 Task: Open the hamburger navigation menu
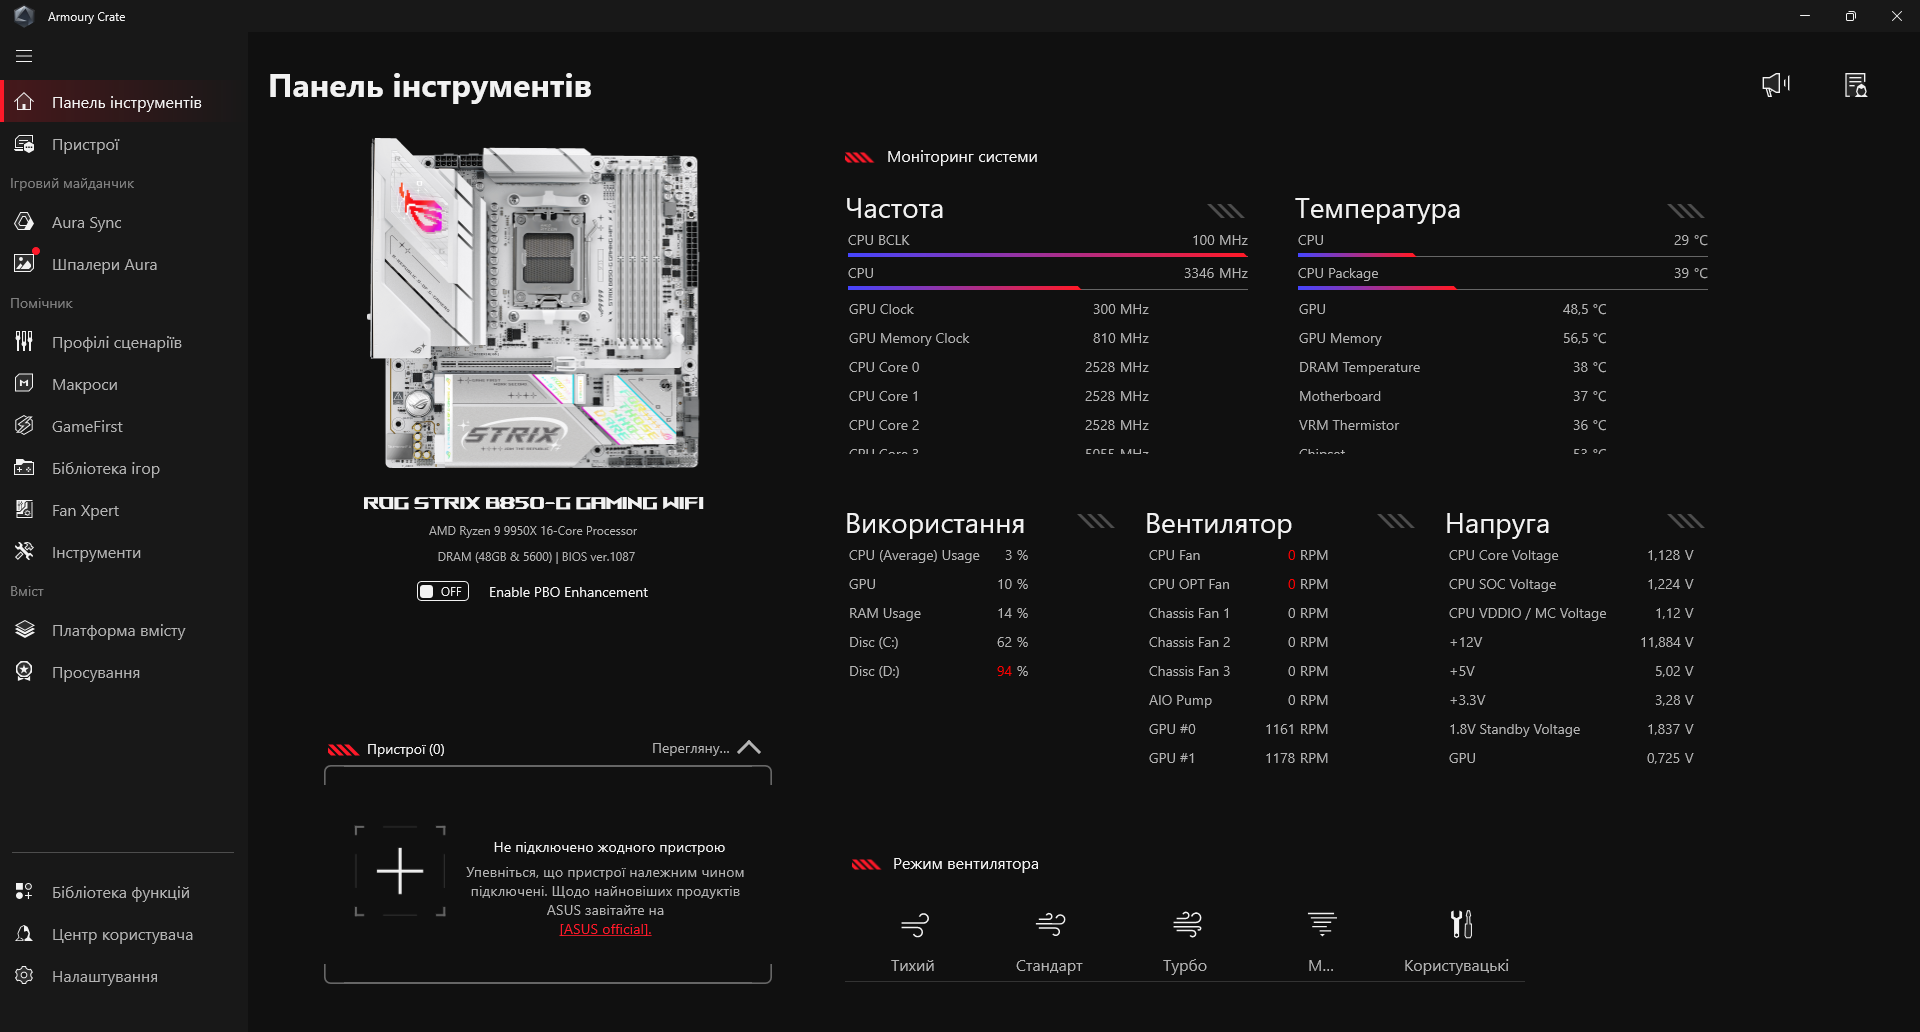(24, 57)
